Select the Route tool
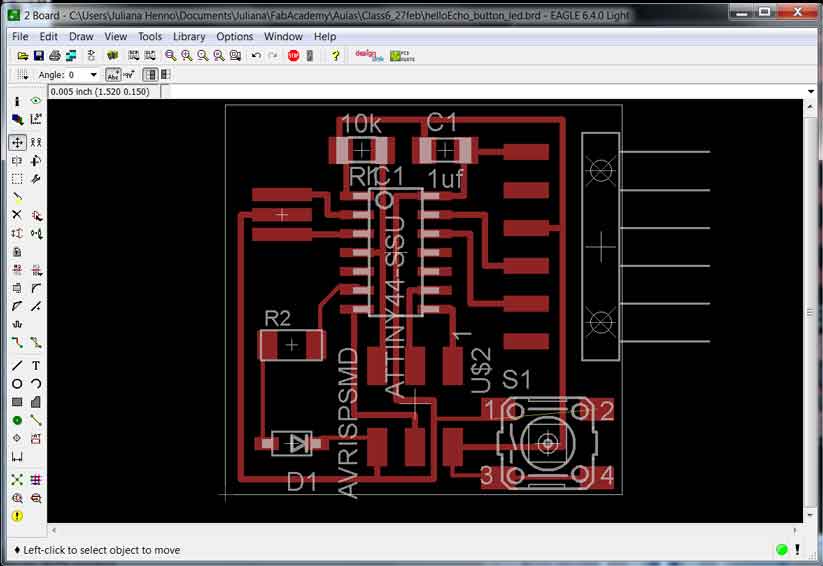 point(17,343)
